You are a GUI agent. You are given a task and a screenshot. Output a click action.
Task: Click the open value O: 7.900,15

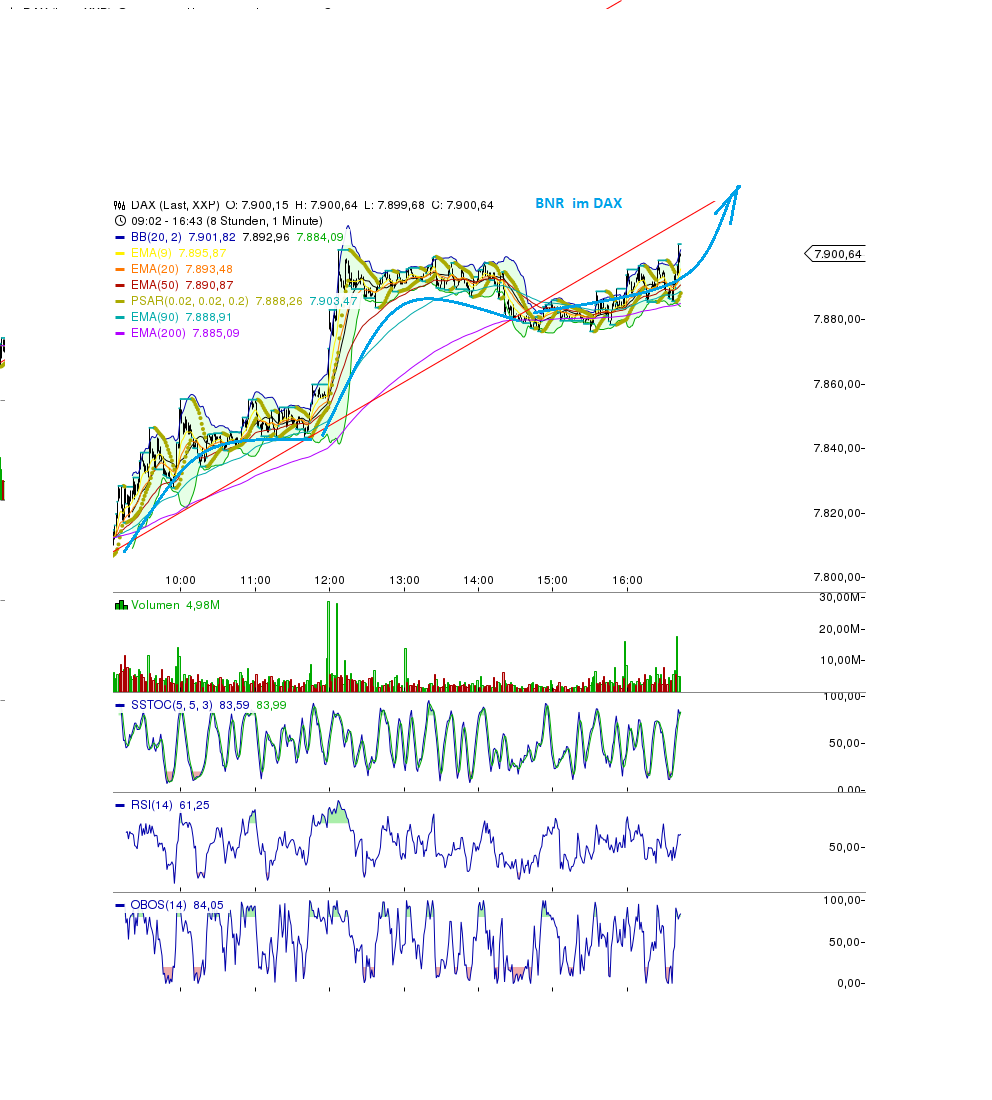(257, 205)
